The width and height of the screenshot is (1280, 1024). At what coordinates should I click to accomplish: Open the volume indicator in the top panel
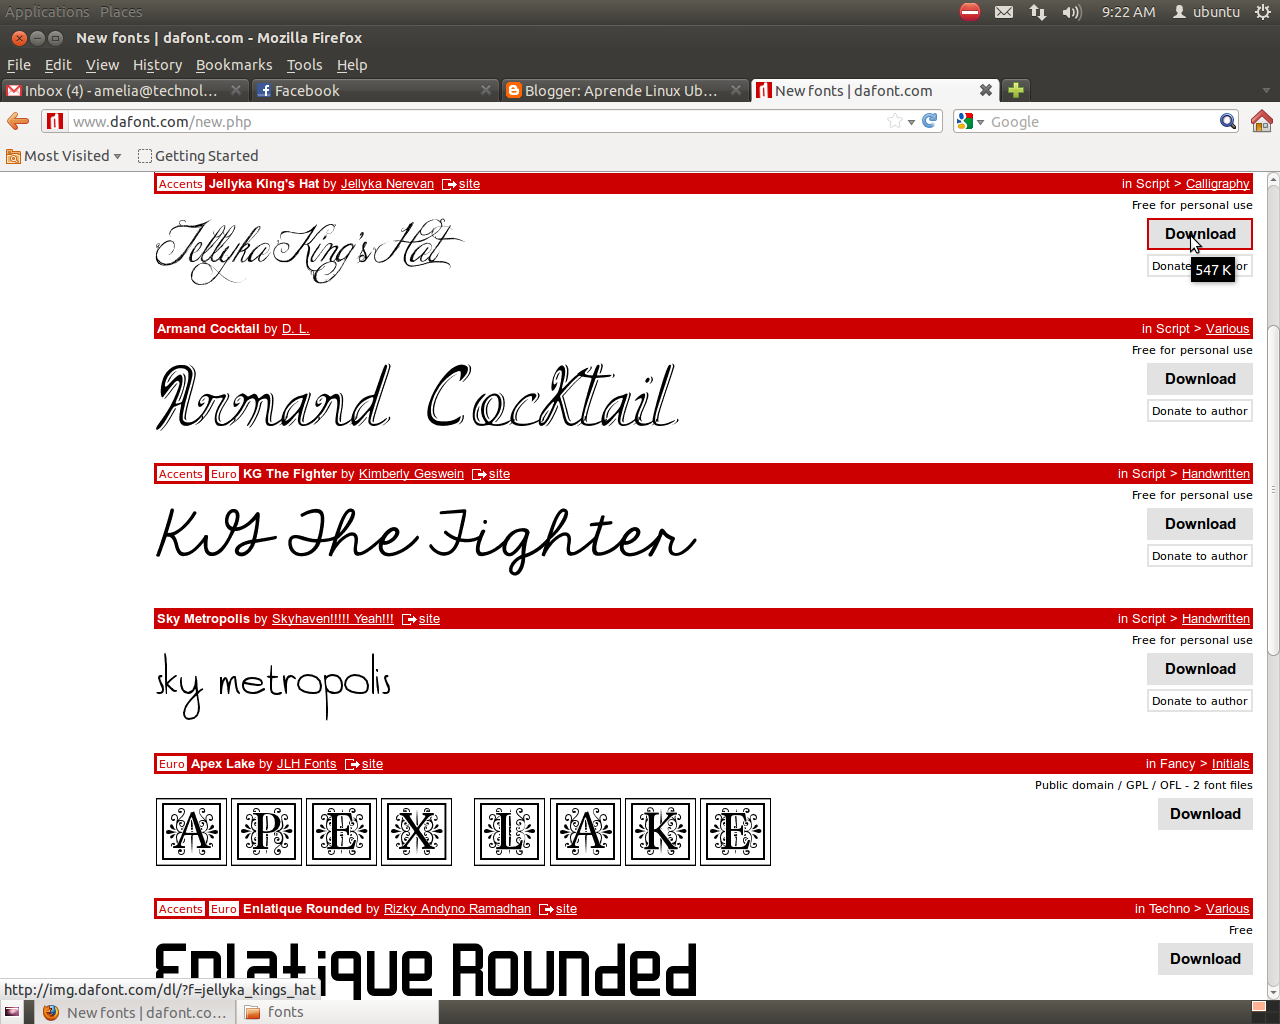(x=1072, y=12)
